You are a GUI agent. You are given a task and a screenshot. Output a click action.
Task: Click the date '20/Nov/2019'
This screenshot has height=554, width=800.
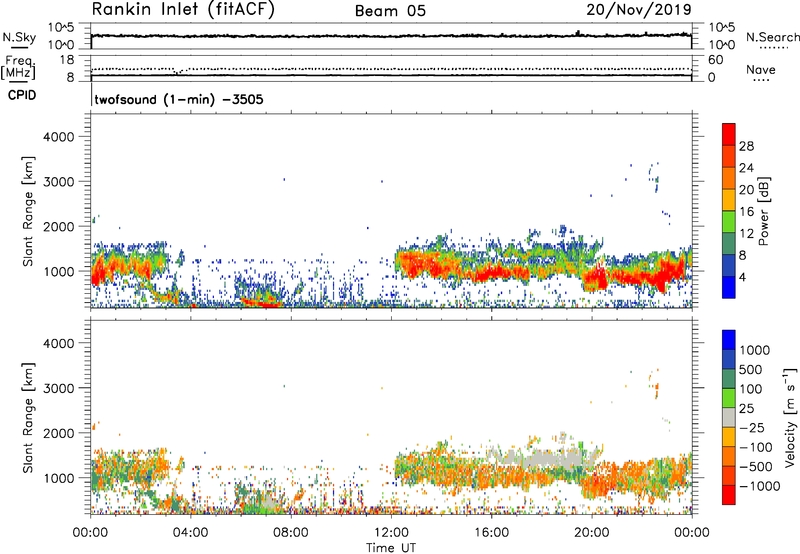pyautogui.click(x=639, y=10)
